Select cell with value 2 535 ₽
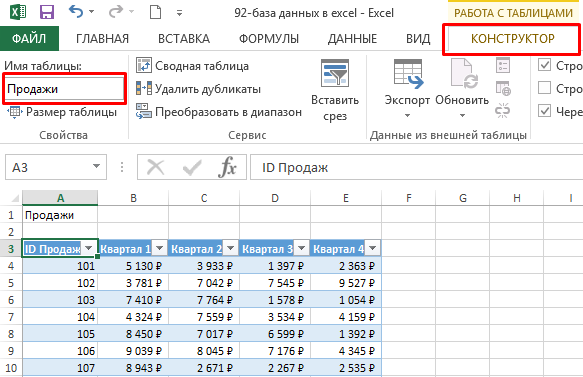This screenshot has width=583, height=377. 346,368
